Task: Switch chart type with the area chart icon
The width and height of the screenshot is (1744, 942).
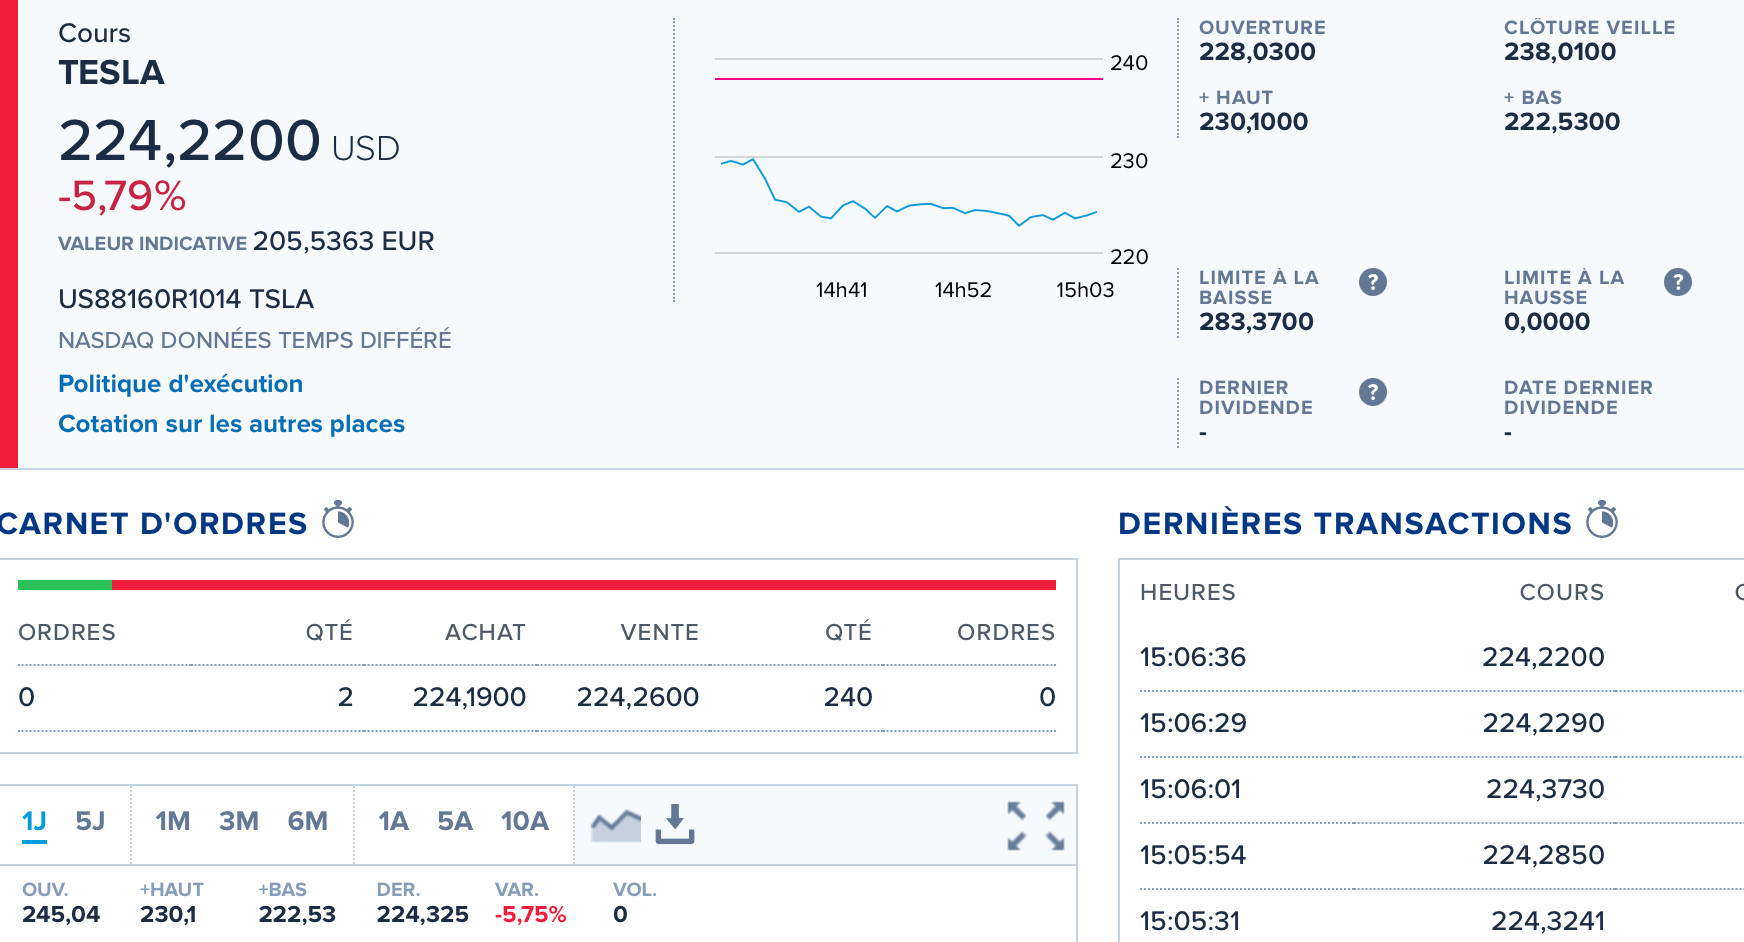Action: tap(616, 825)
